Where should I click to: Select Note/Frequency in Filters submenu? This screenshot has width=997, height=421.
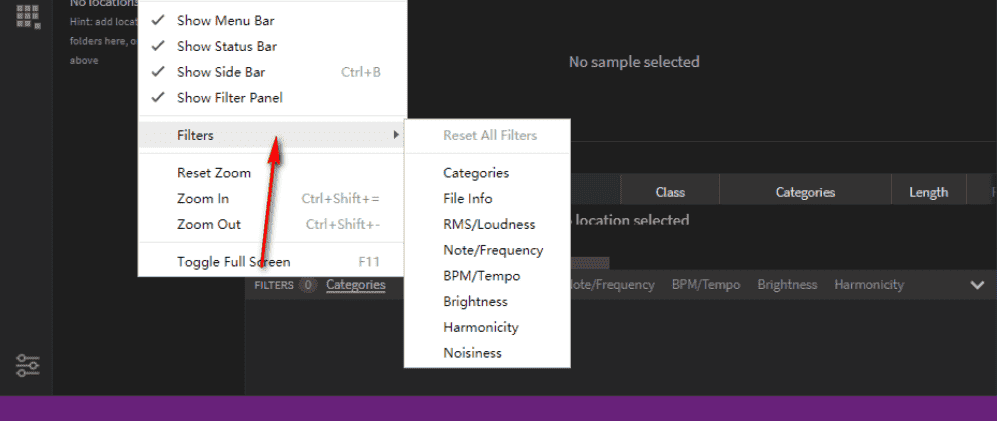pos(487,250)
